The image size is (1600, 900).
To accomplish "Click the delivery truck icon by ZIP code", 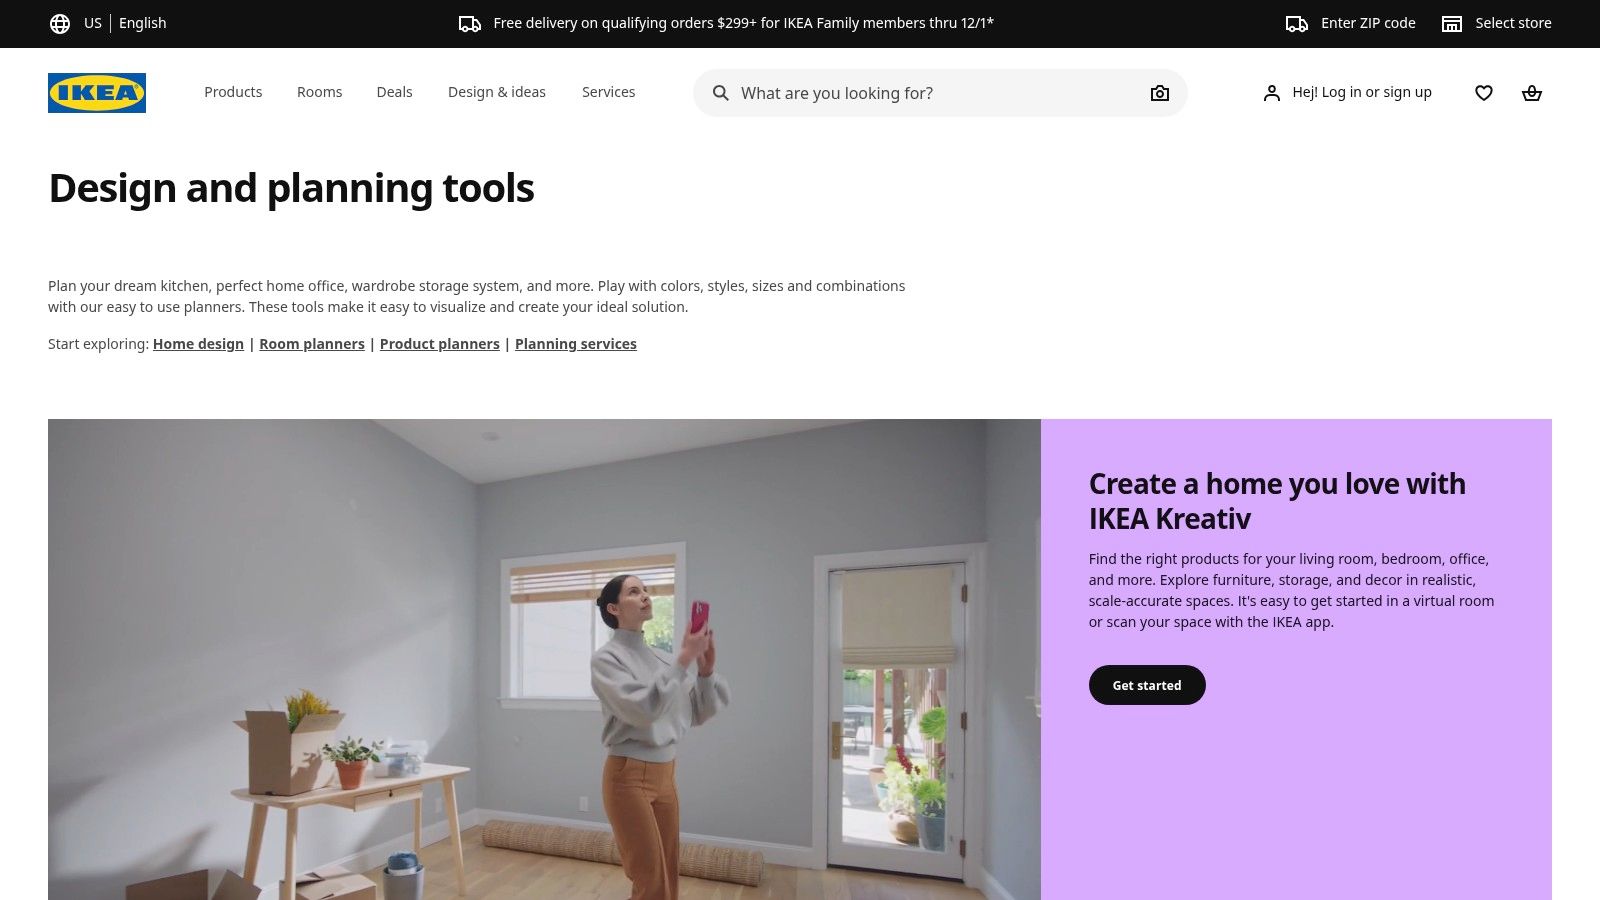I will point(1297,24).
